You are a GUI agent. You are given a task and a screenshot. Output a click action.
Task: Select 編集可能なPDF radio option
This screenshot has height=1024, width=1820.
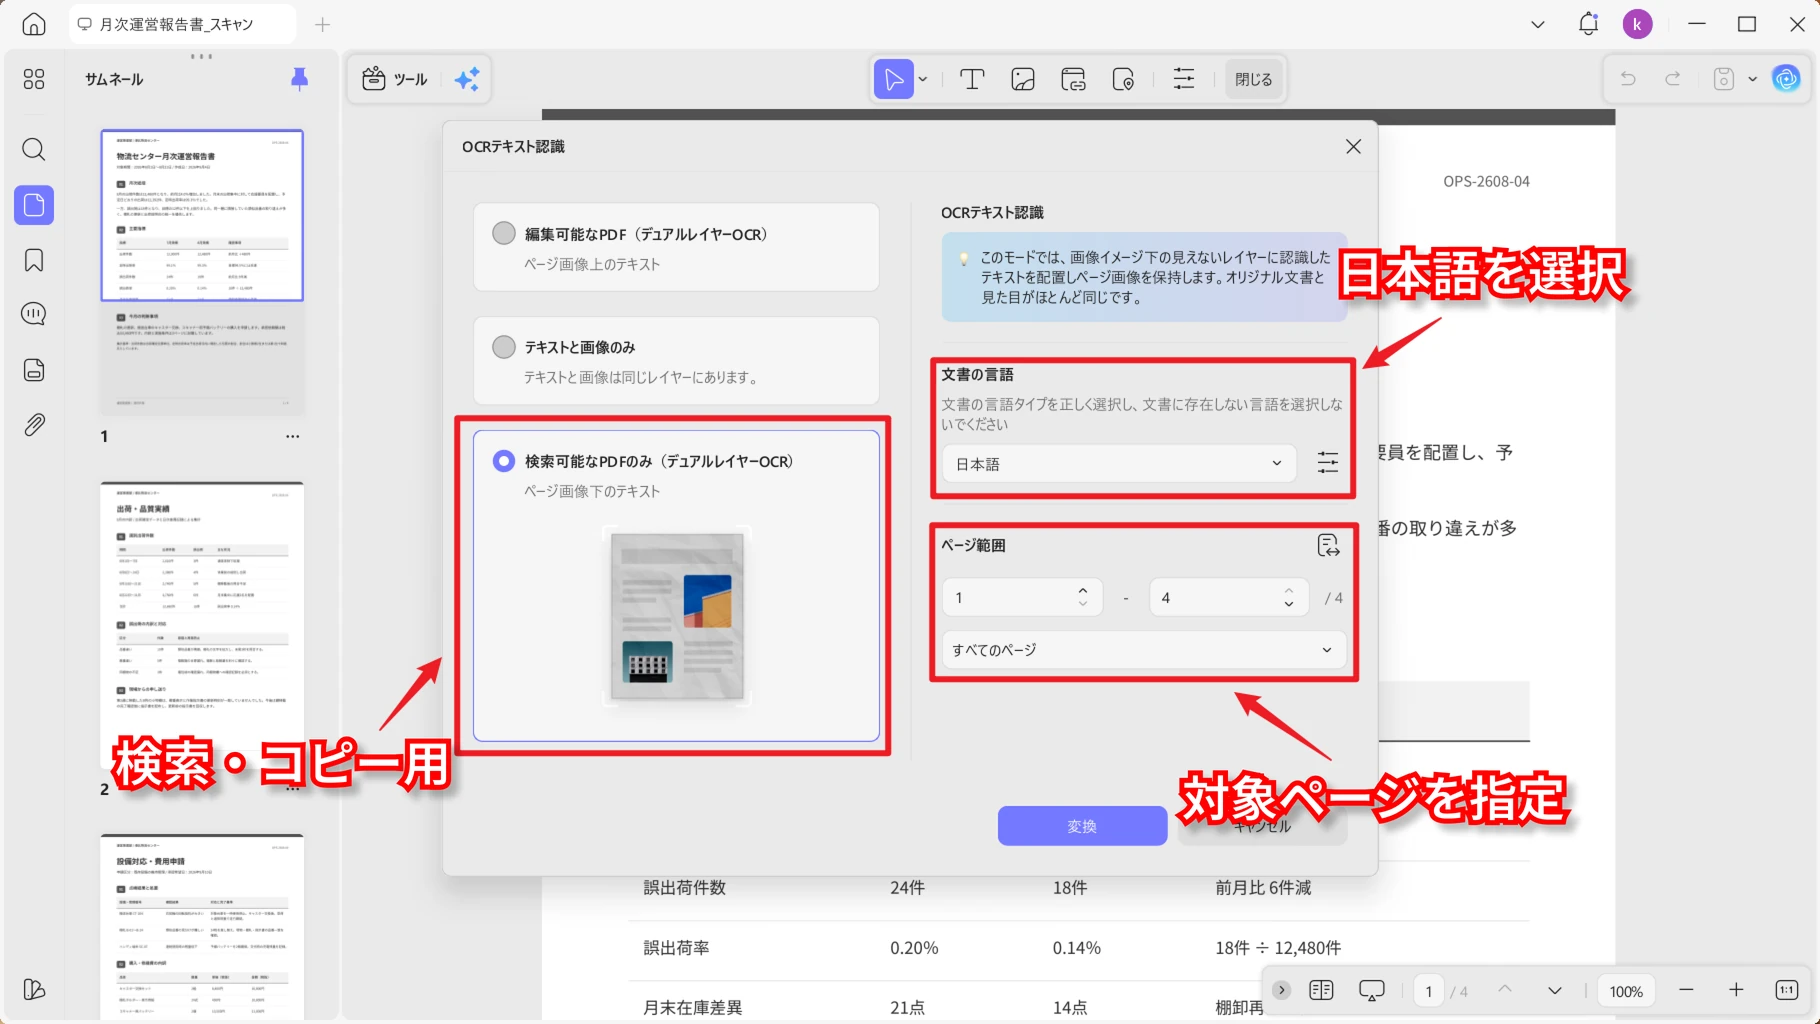(x=504, y=233)
